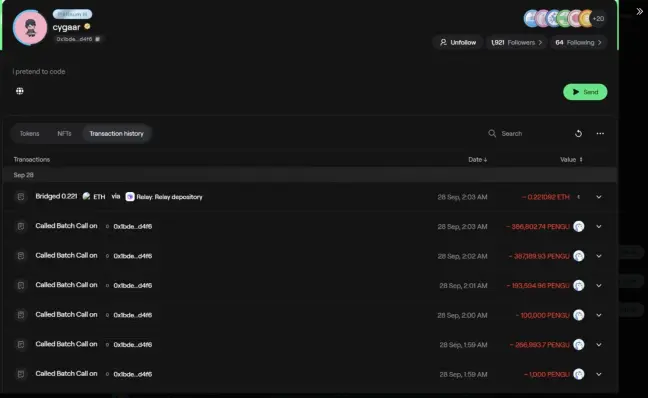Expand the -193,594.96 PENGU transaction row

598,286
